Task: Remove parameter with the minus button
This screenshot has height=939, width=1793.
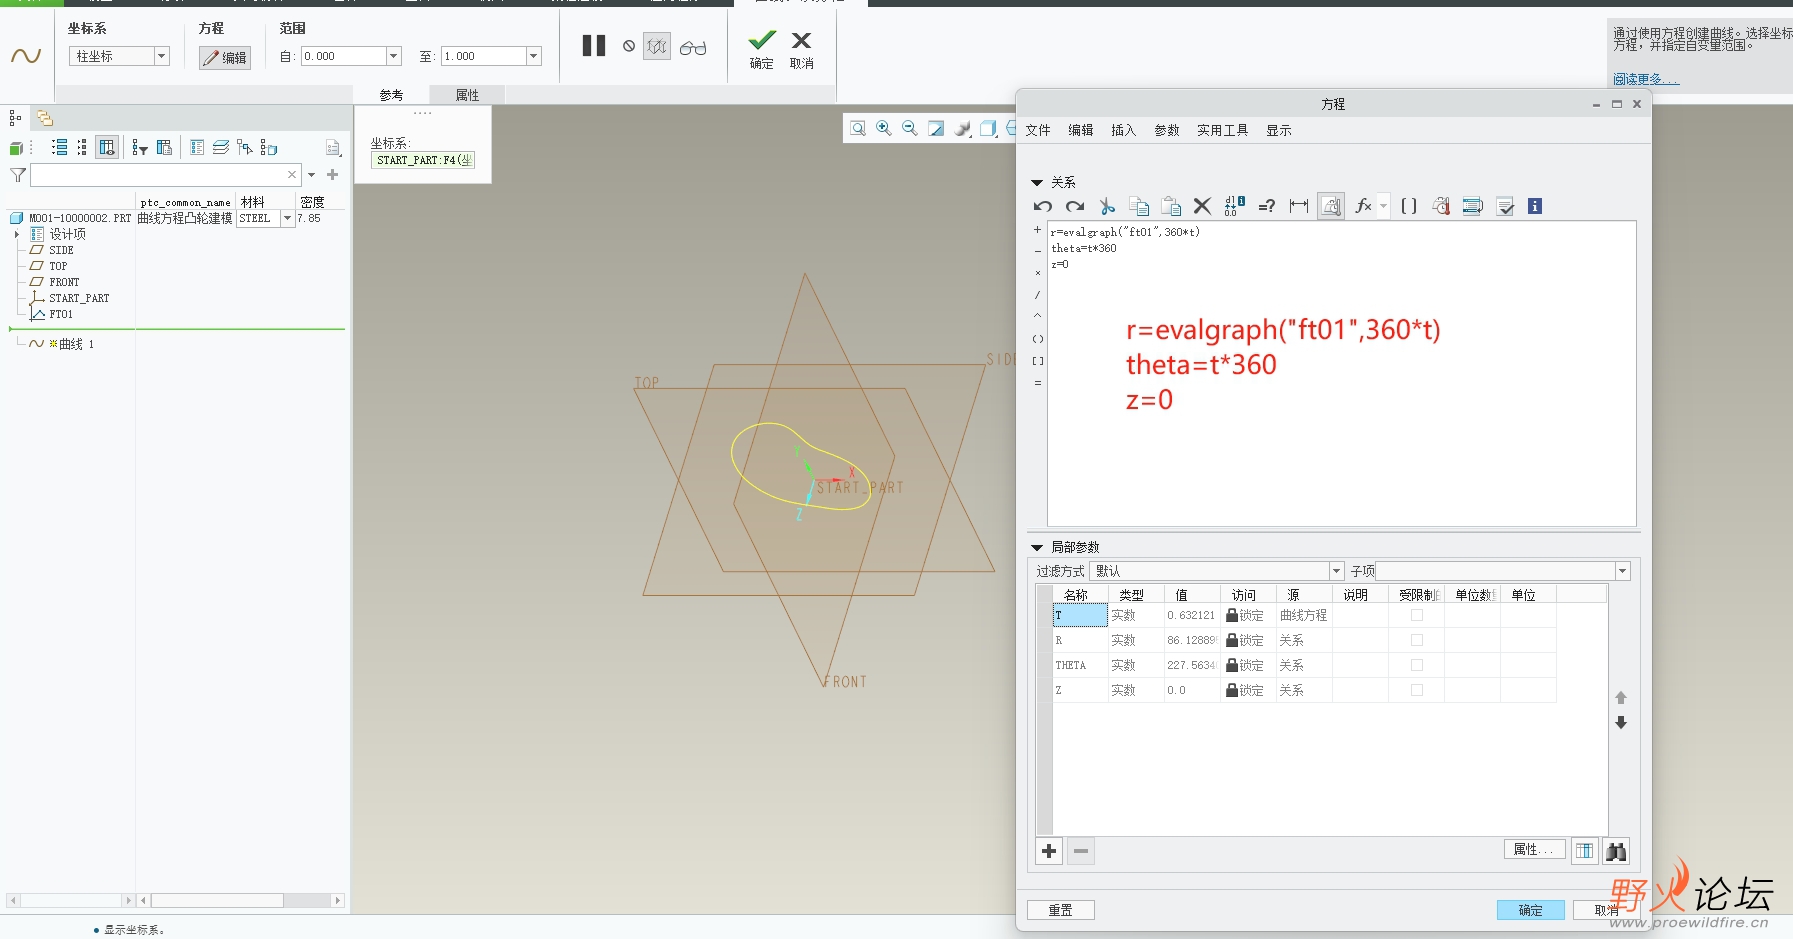Action: pos(1081,851)
